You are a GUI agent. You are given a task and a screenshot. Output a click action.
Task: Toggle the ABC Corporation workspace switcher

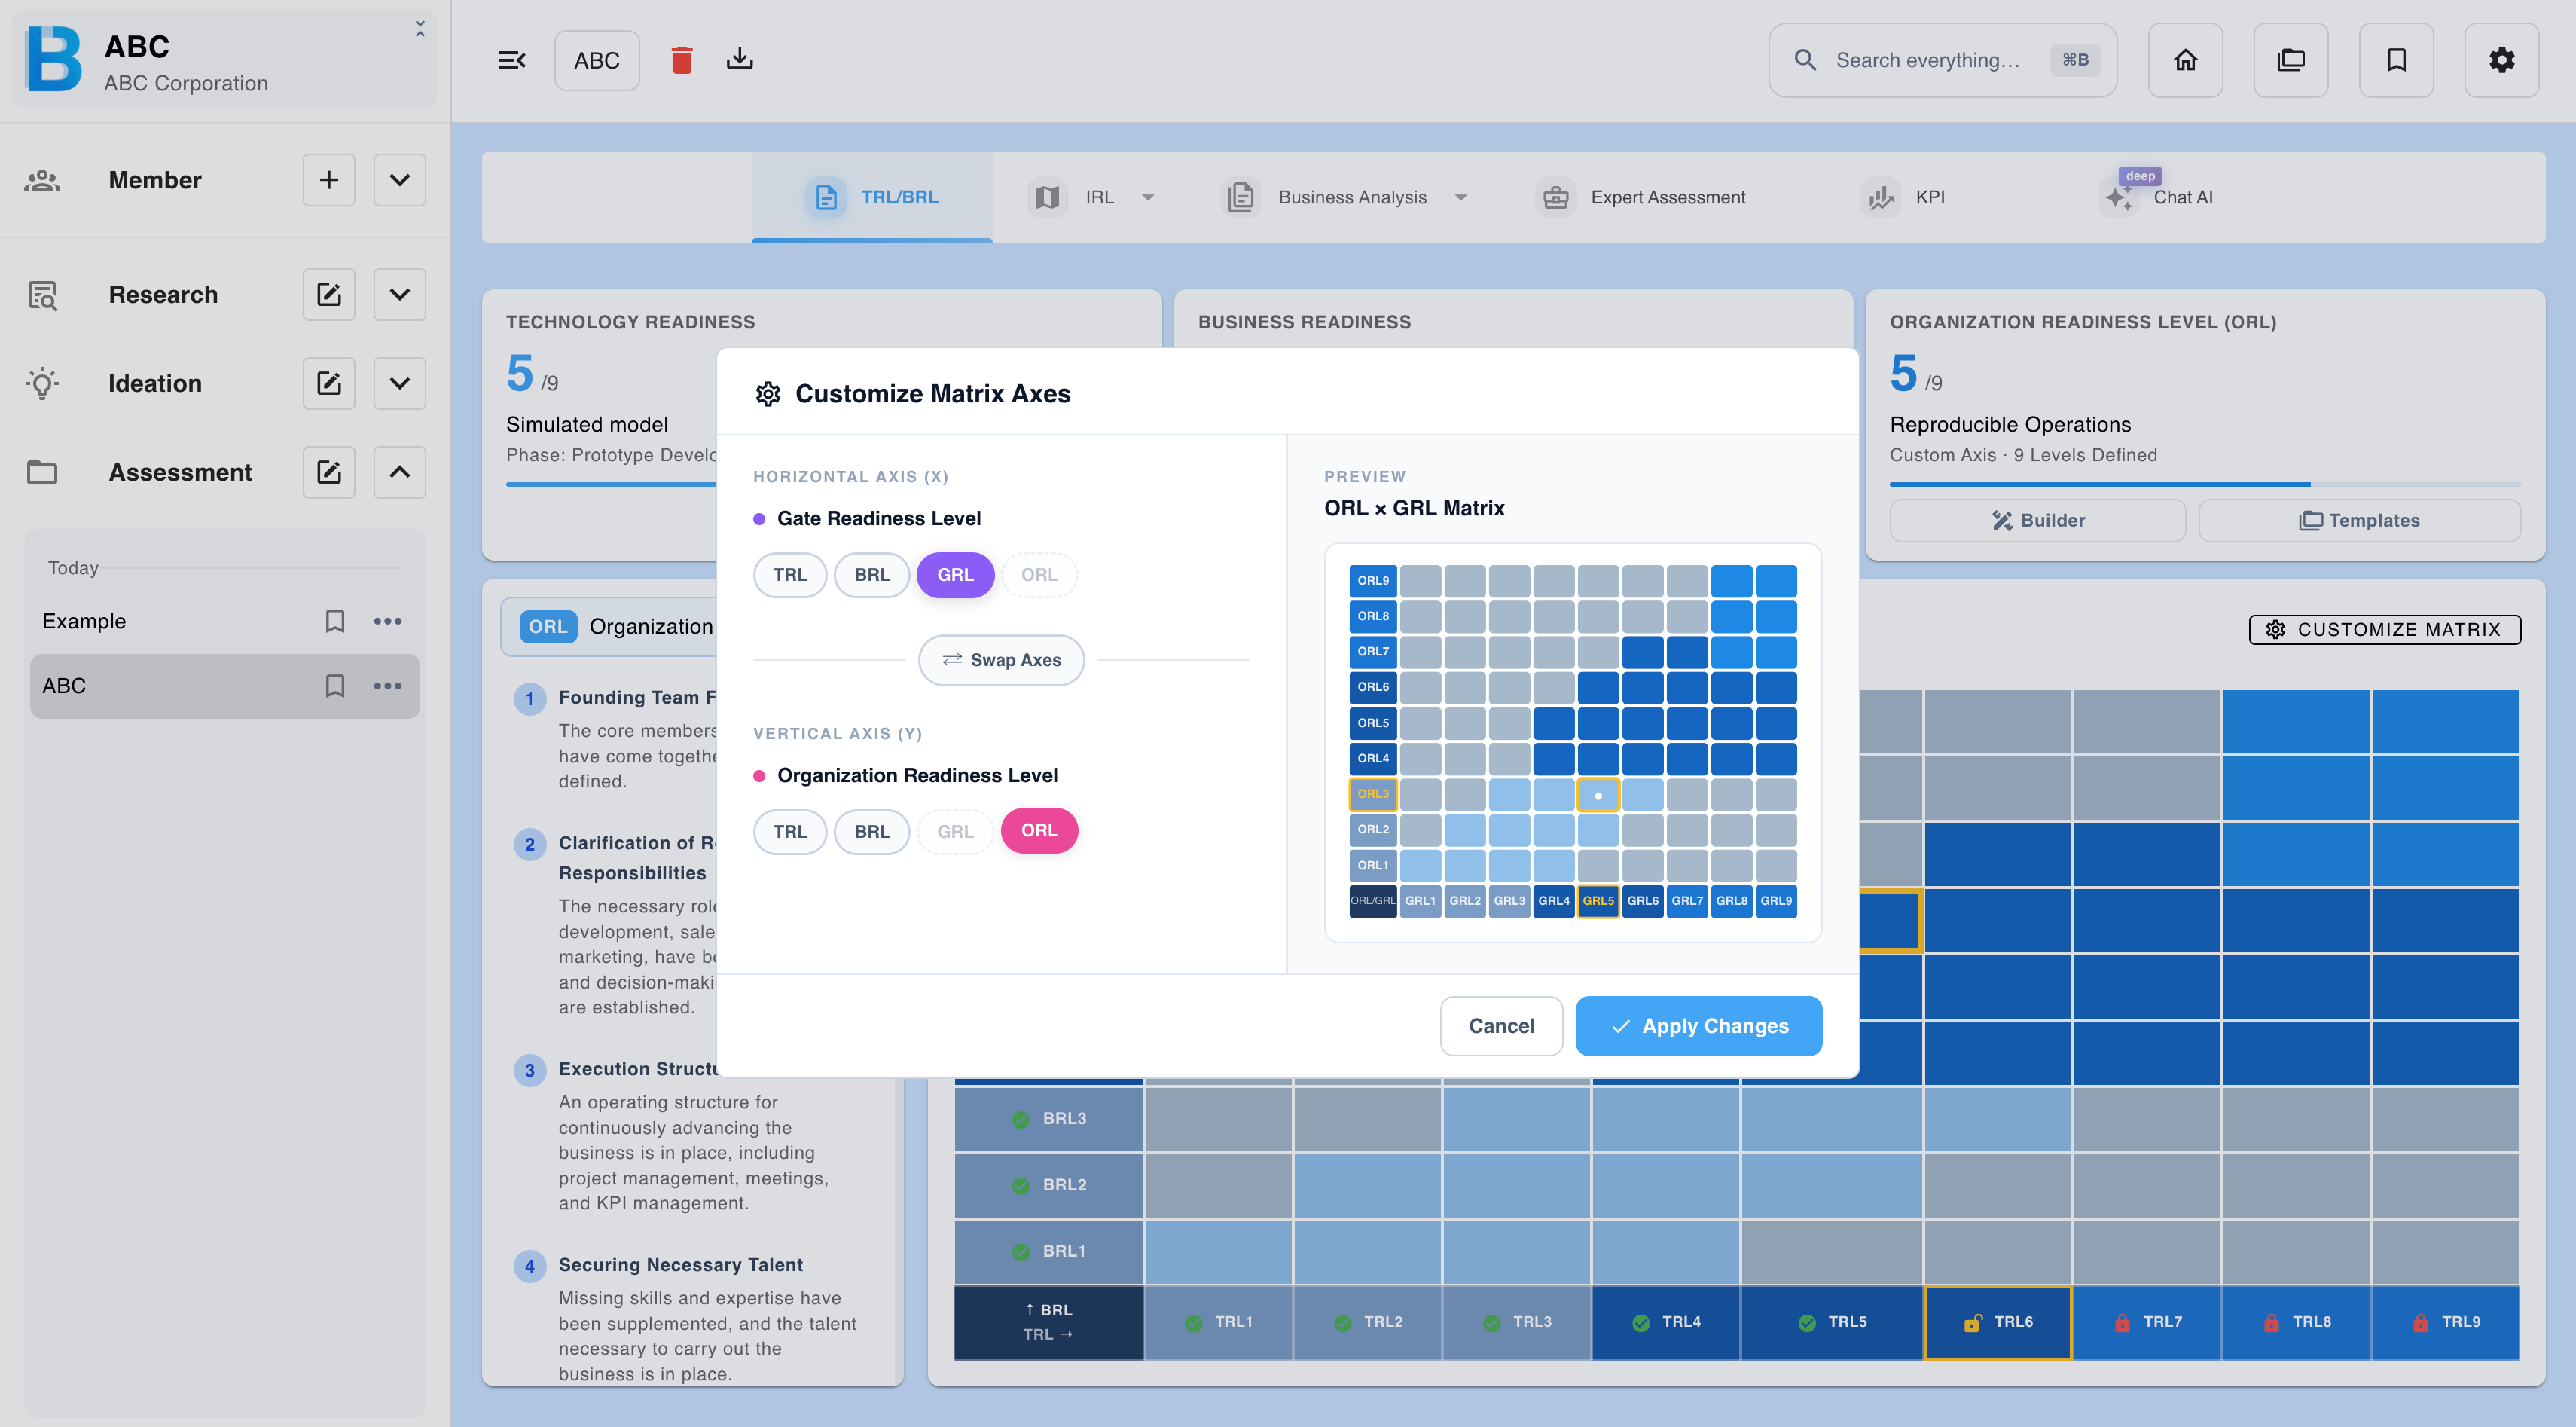click(x=420, y=30)
